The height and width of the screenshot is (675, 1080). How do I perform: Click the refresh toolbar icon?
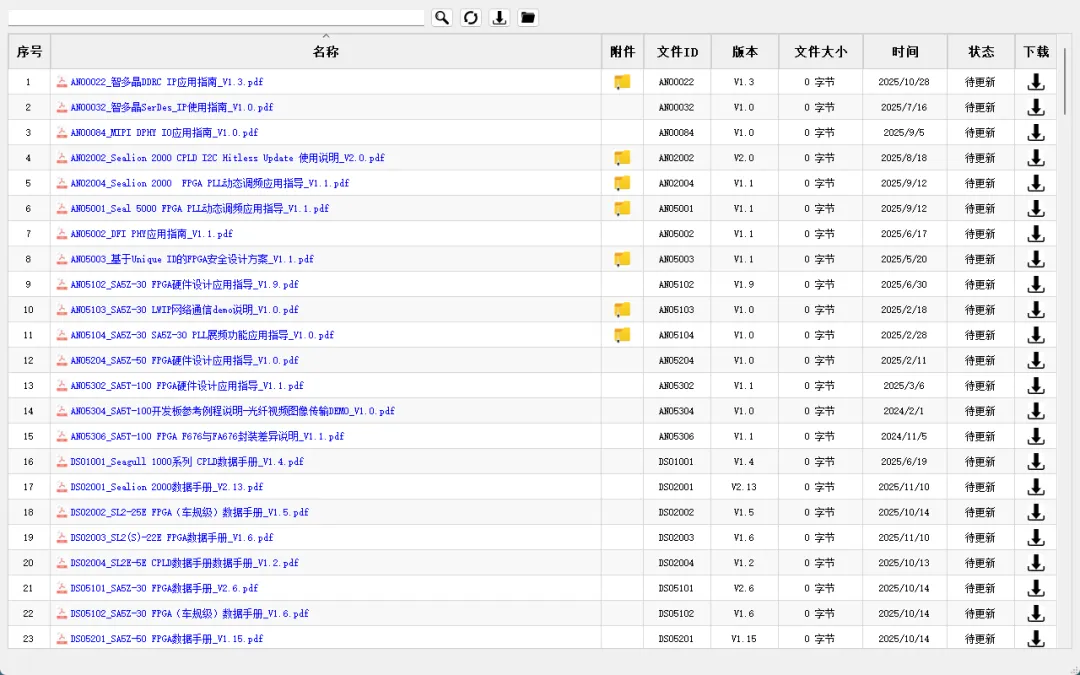click(470, 18)
